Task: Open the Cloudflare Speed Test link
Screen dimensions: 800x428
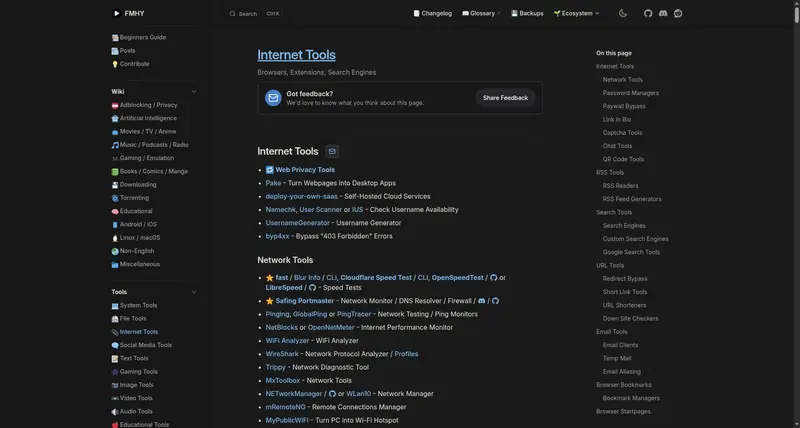Action: (x=376, y=278)
